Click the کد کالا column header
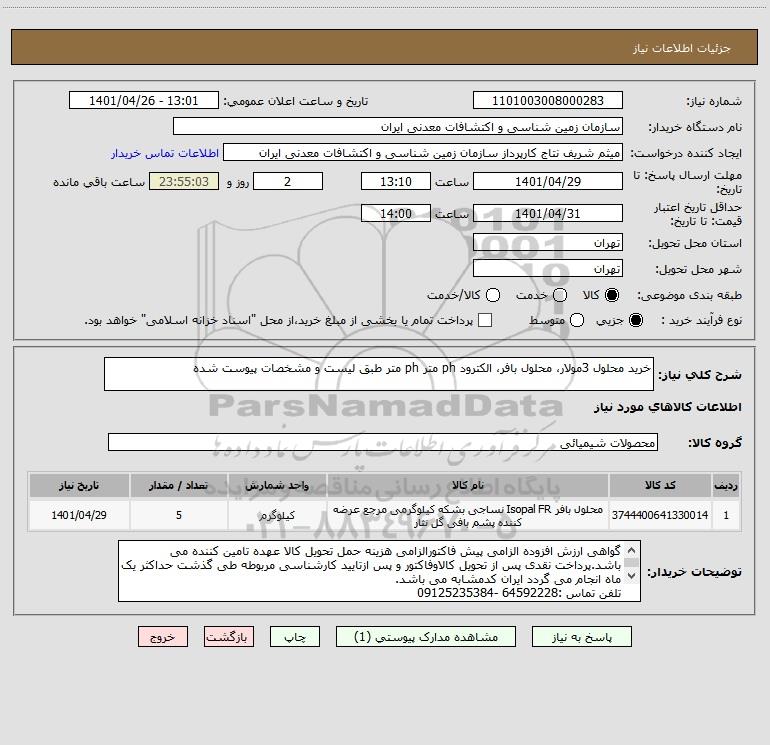This screenshot has width=770, height=745. [x=660, y=485]
